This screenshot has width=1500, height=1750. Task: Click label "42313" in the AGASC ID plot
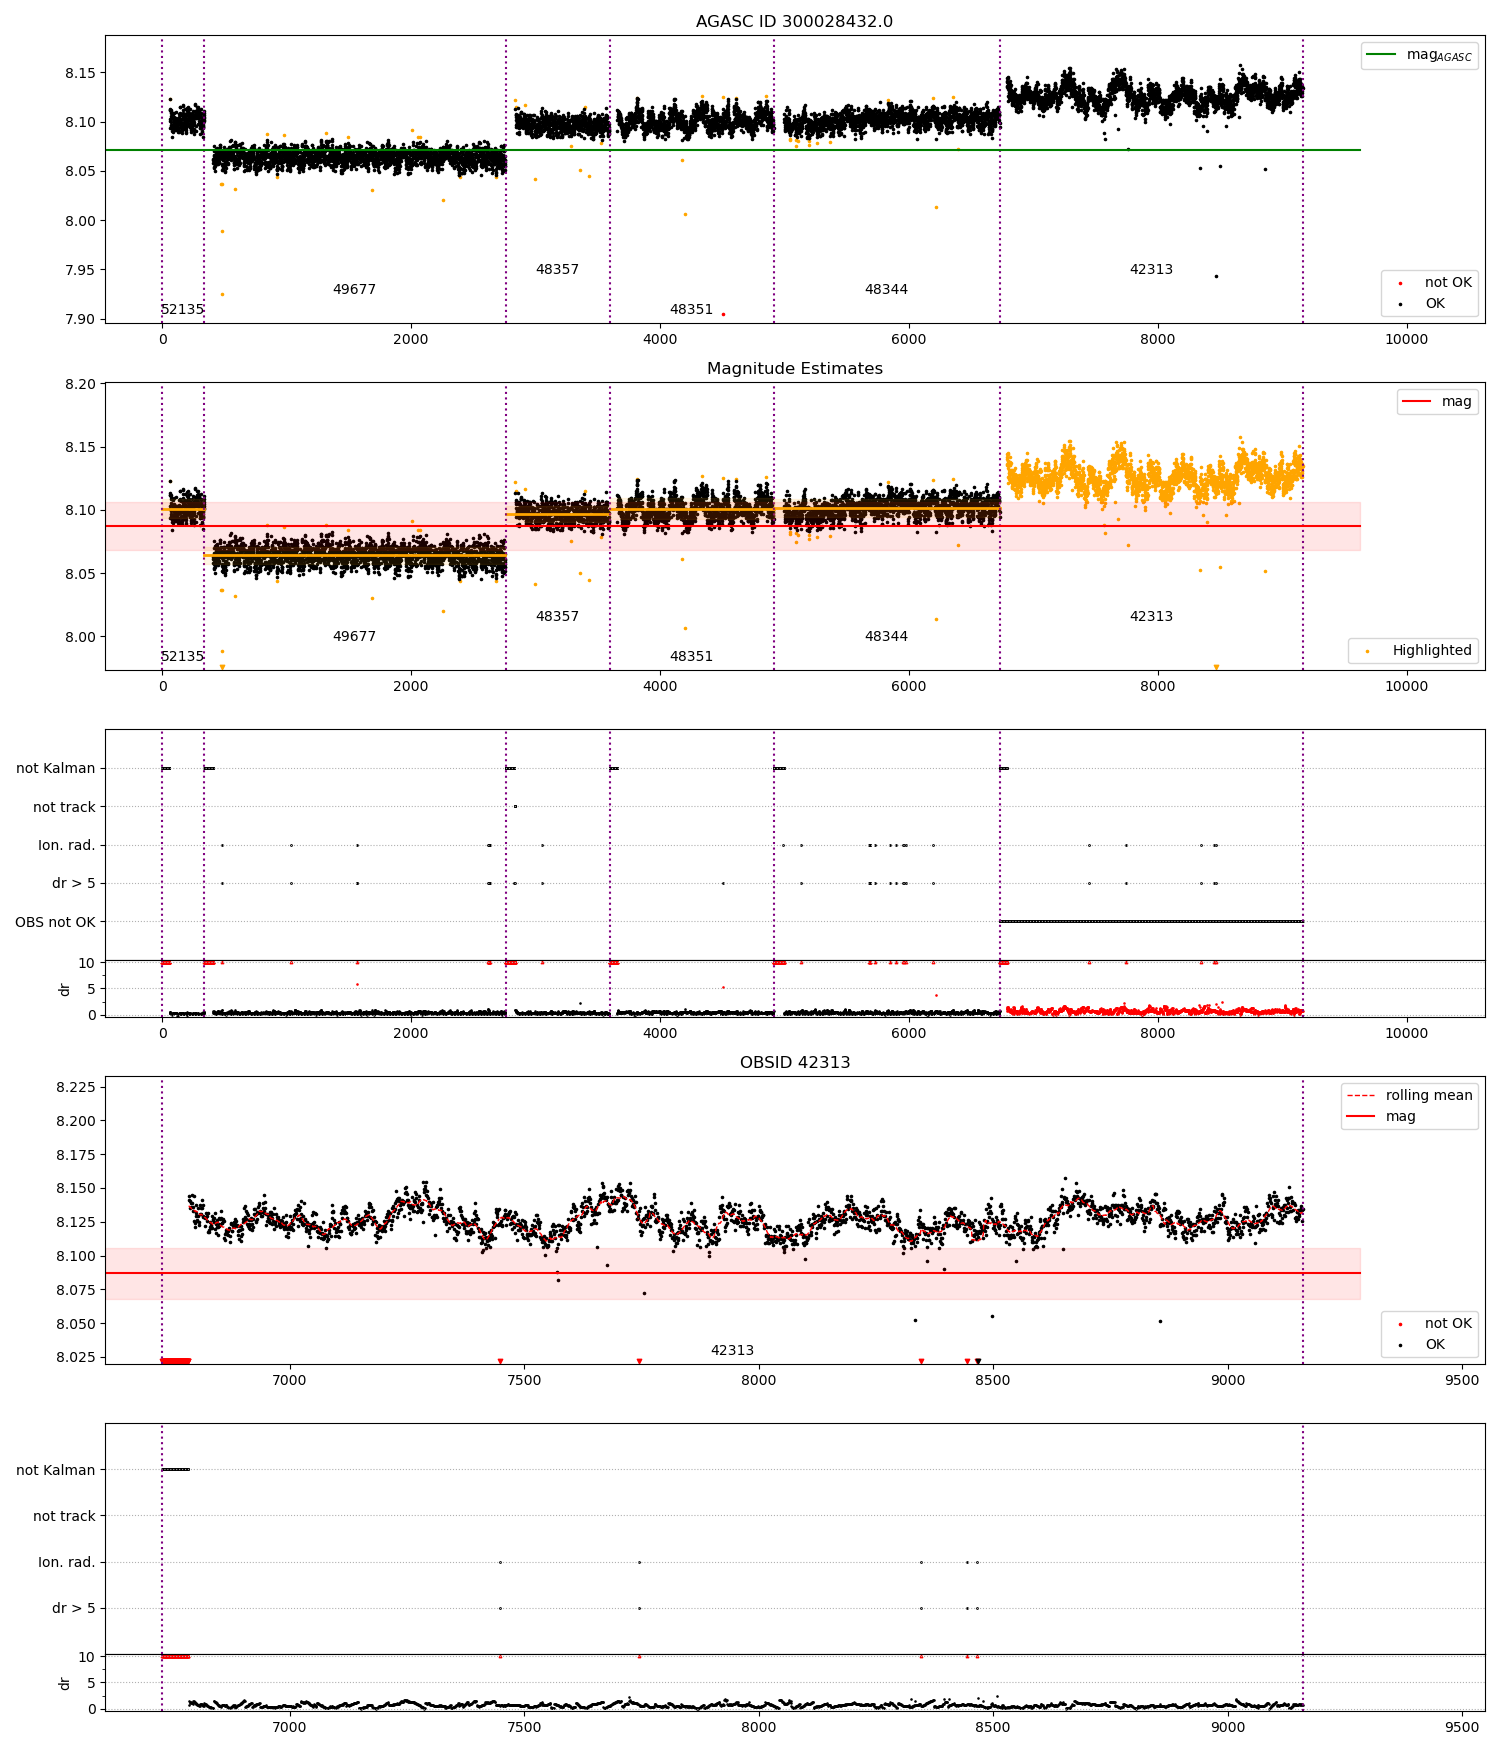tap(1151, 269)
